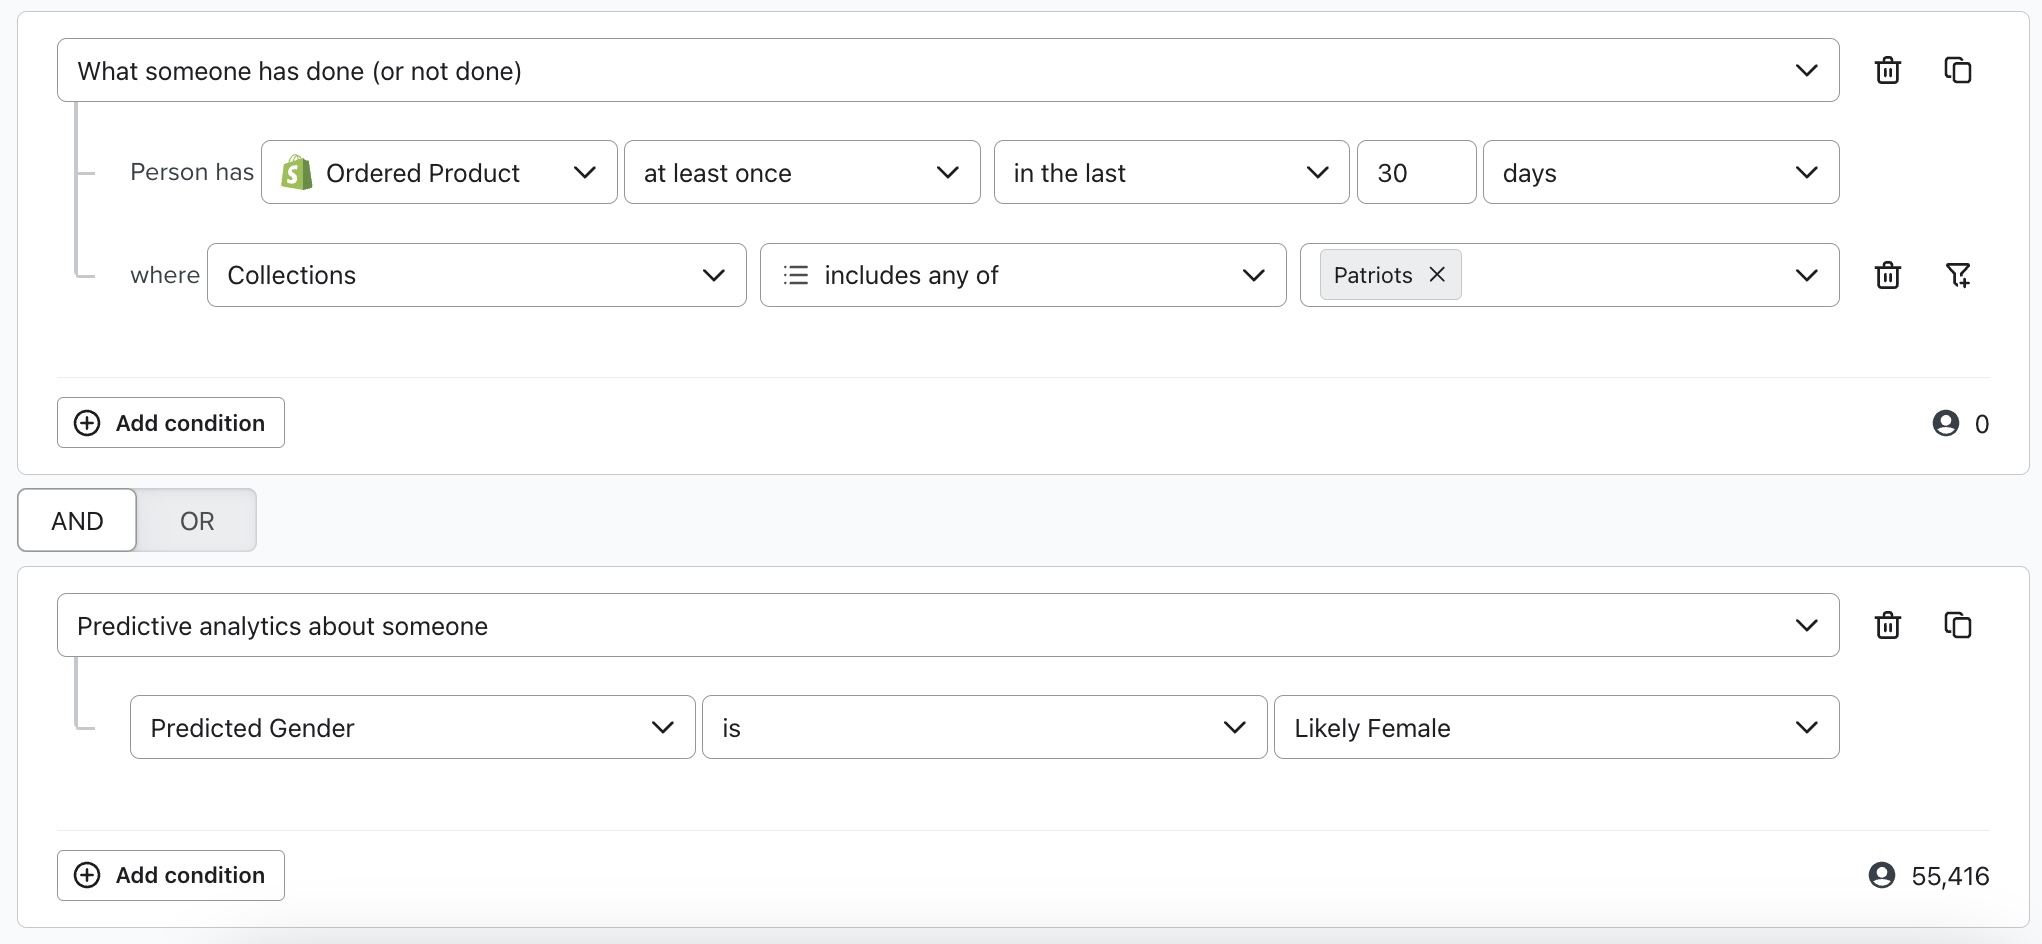2042x944 pixels.
Task: Open the 'at least once' frequency dropdown
Action: pyautogui.click(x=801, y=173)
